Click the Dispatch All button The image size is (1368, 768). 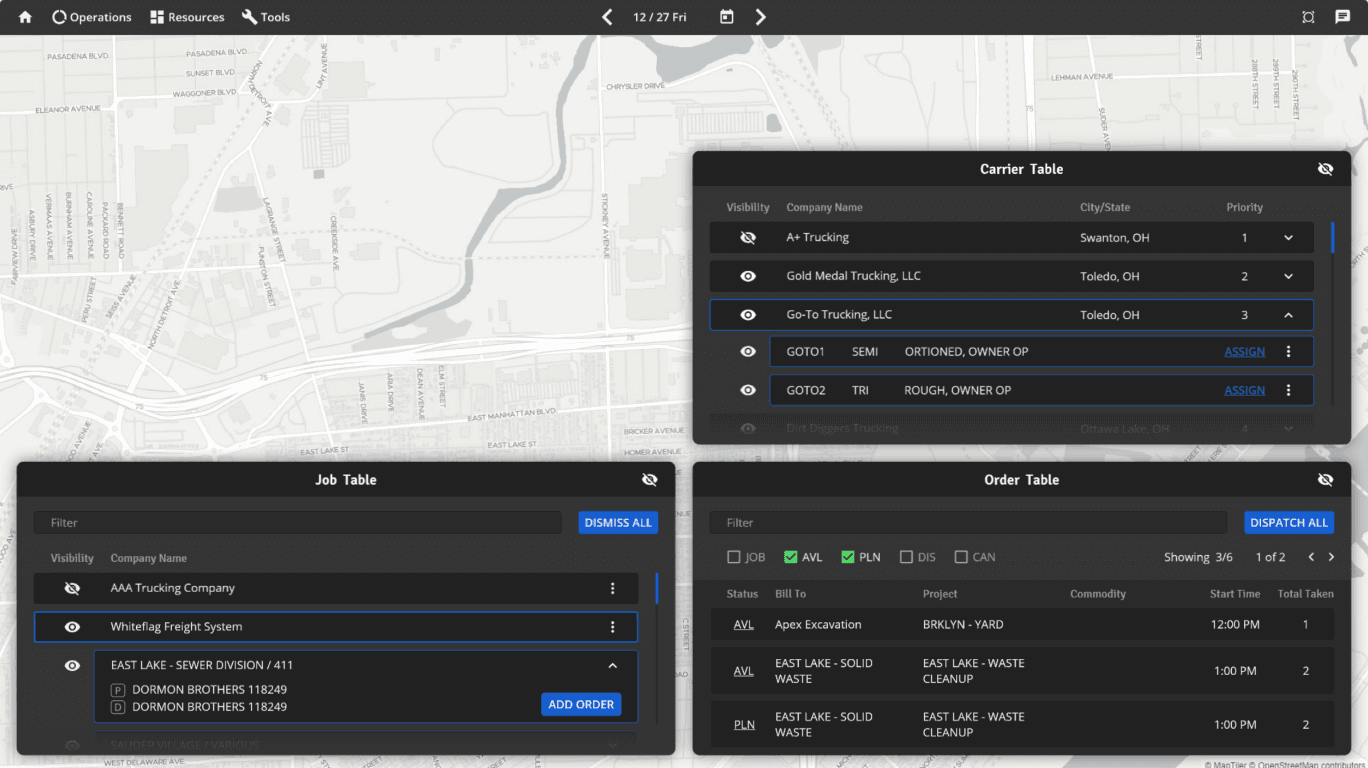[x=1289, y=523]
